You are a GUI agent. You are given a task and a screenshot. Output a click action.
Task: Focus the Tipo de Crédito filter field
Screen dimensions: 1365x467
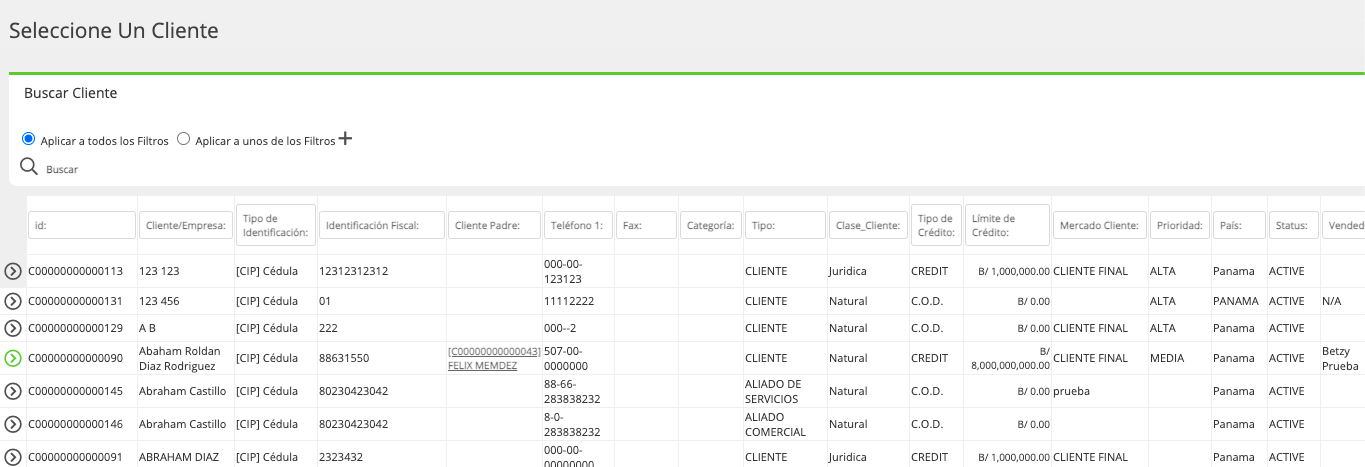(936, 225)
